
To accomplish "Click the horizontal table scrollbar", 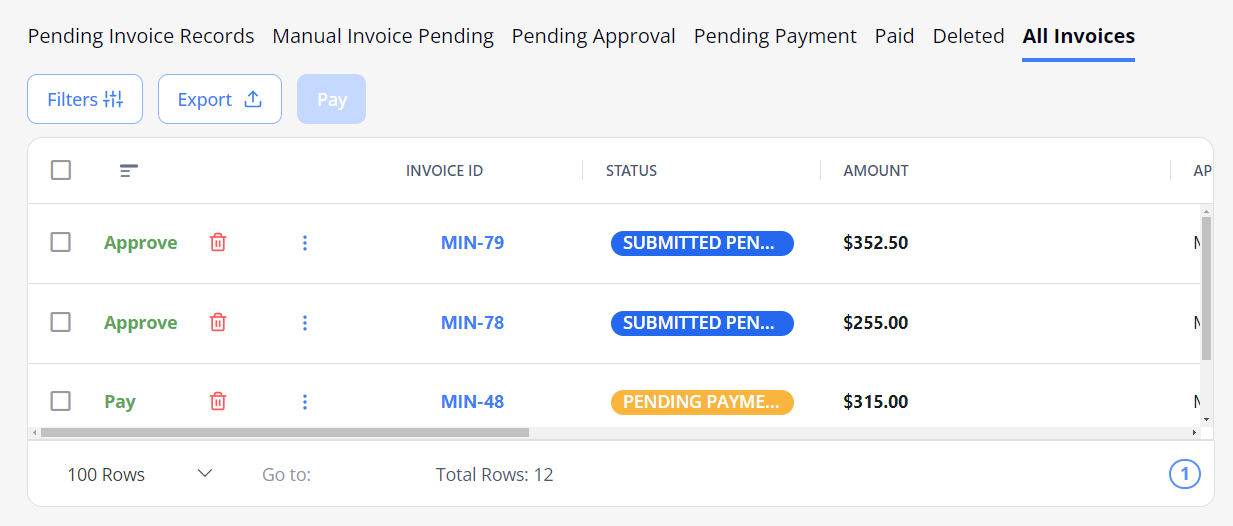I will 285,433.
